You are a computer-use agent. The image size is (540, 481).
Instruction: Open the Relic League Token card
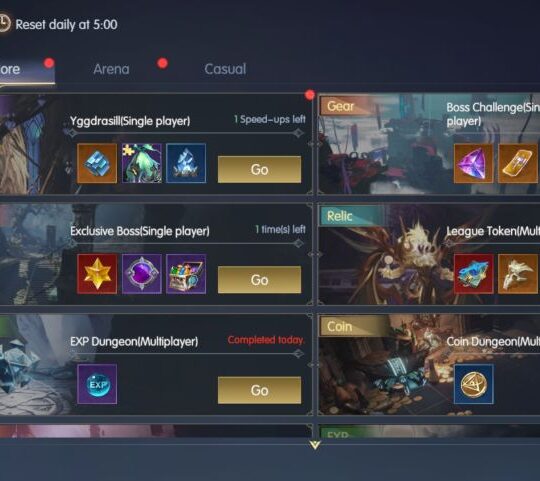click(429, 255)
